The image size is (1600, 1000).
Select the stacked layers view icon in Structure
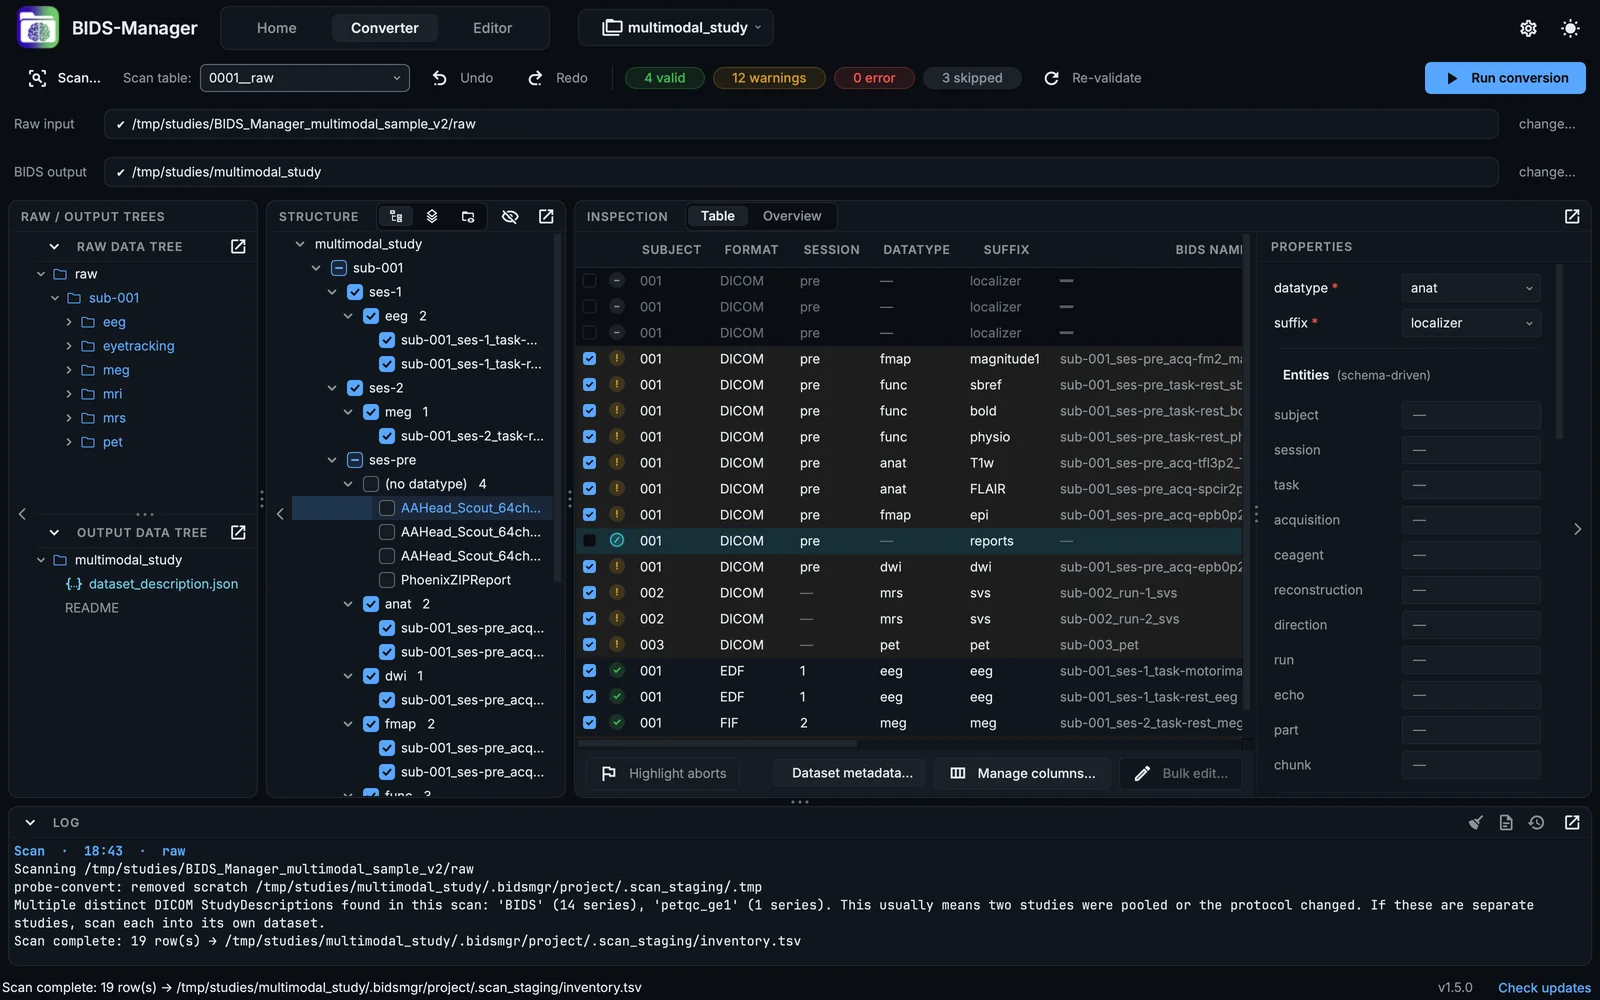click(432, 216)
